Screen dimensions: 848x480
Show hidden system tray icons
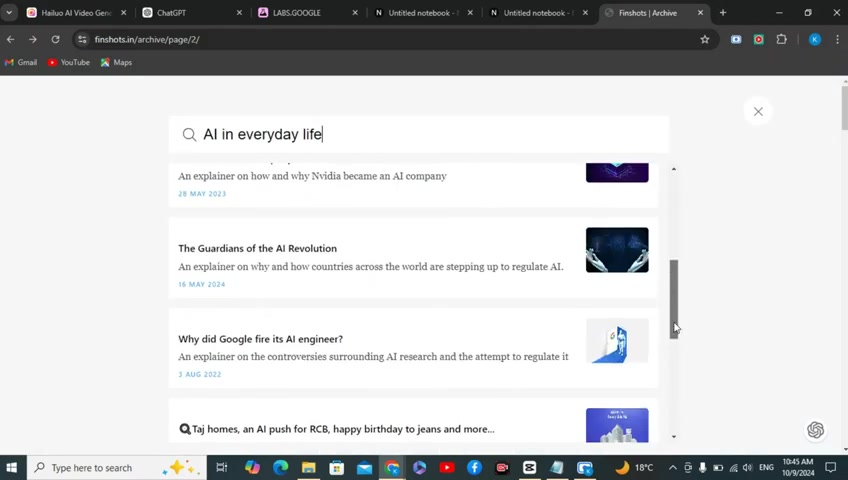click(x=673, y=468)
